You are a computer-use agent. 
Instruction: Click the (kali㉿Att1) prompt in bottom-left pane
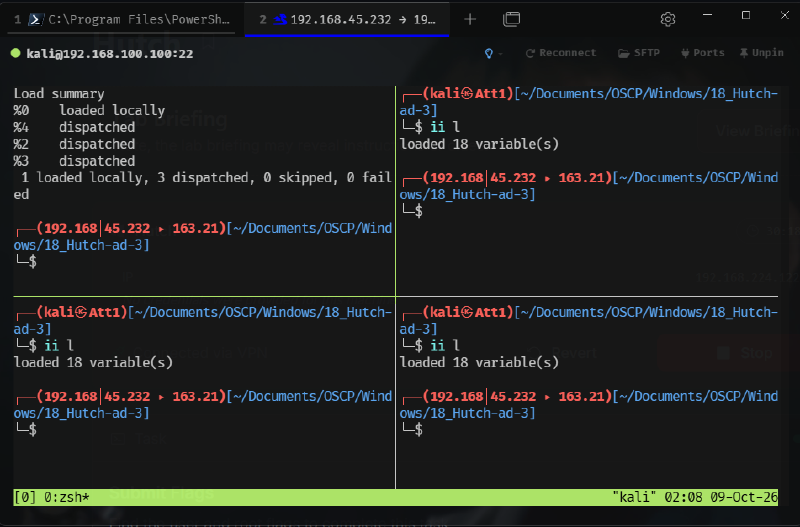[x=82, y=312]
